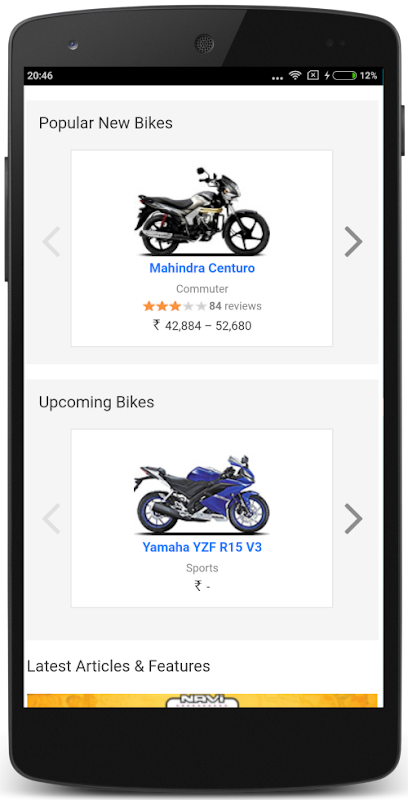Open the Yamaha YZF R15 V3 link
This screenshot has width=408, height=800.
[x=202, y=547]
